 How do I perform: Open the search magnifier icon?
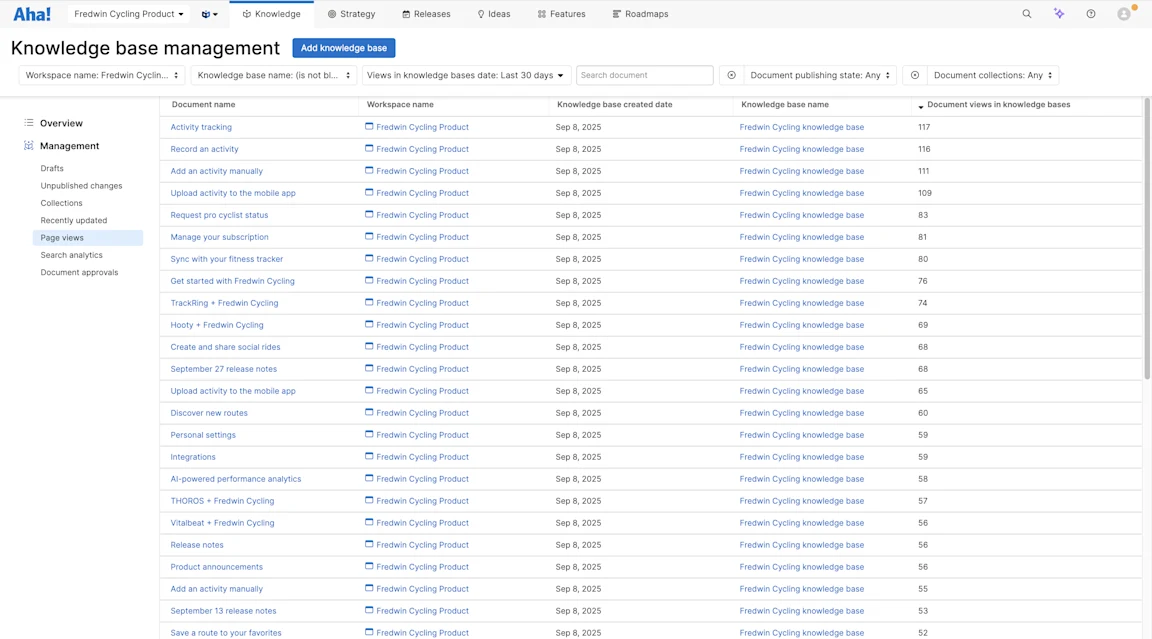(x=1026, y=14)
